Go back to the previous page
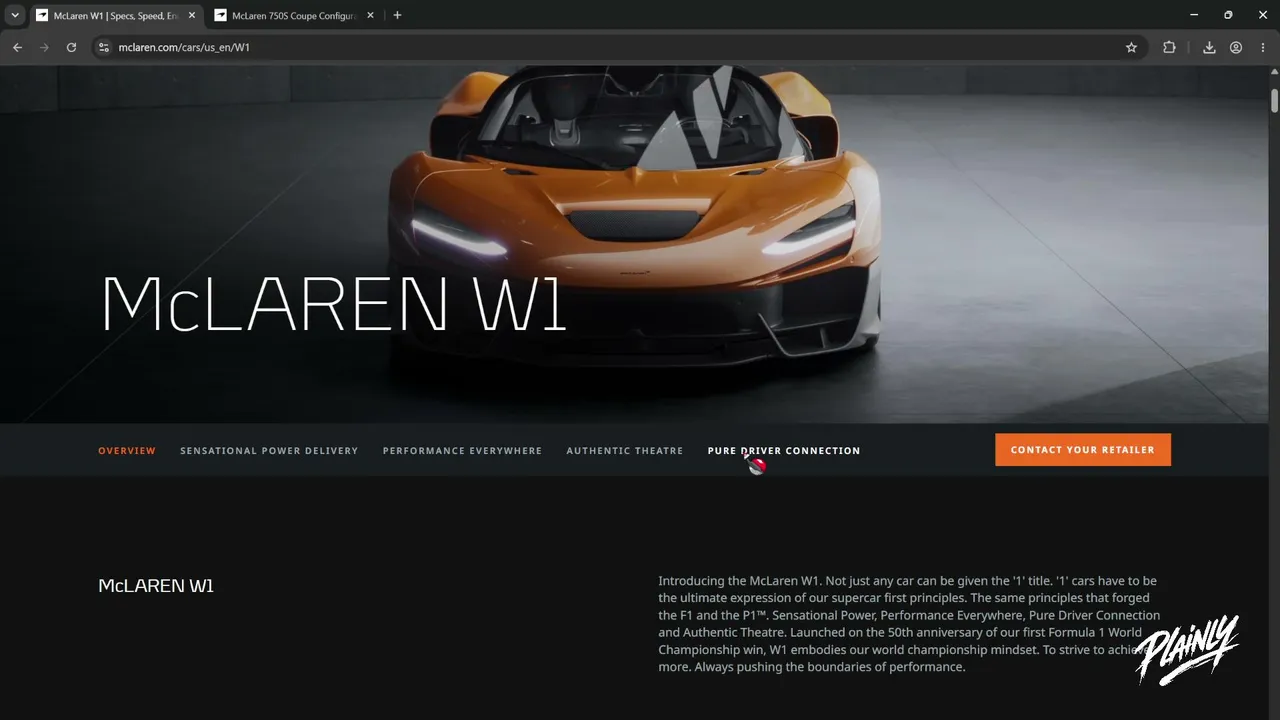The image size is (1280, 720). click(x=17, y=47)
